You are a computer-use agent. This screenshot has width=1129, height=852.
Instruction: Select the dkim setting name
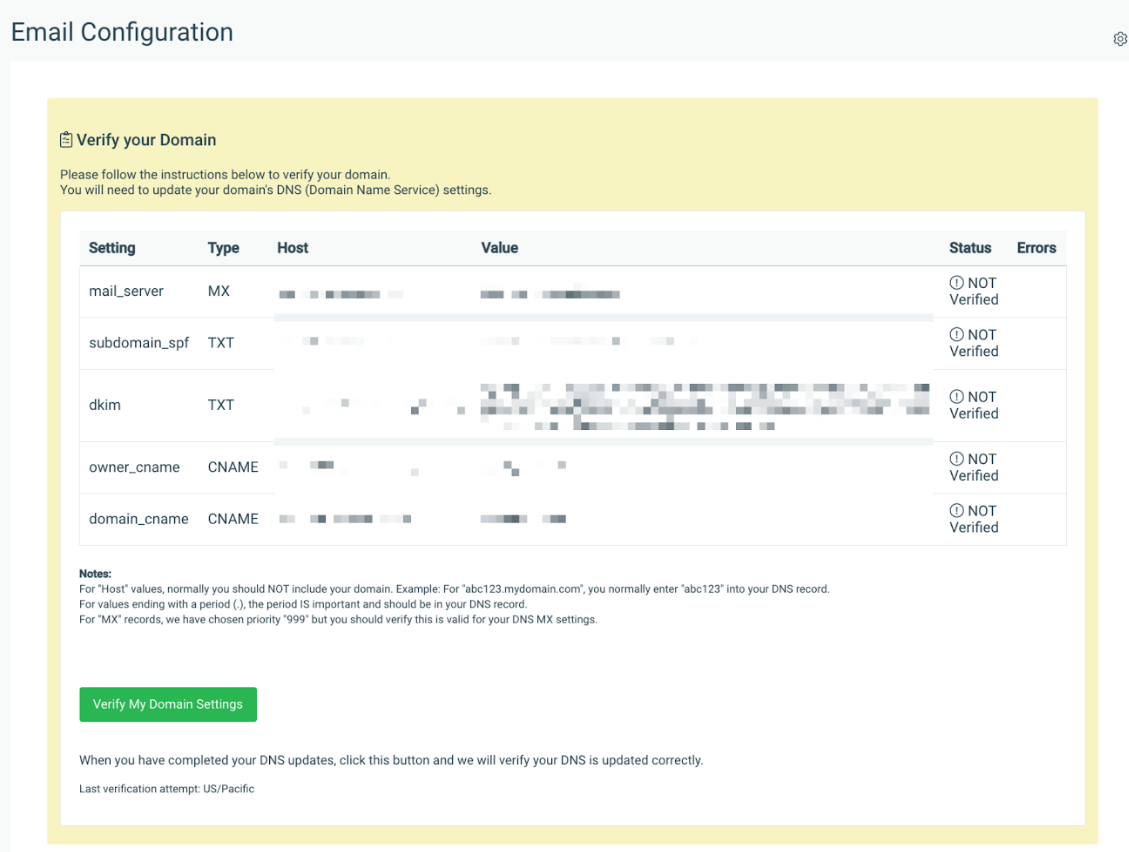pos(104,405)
